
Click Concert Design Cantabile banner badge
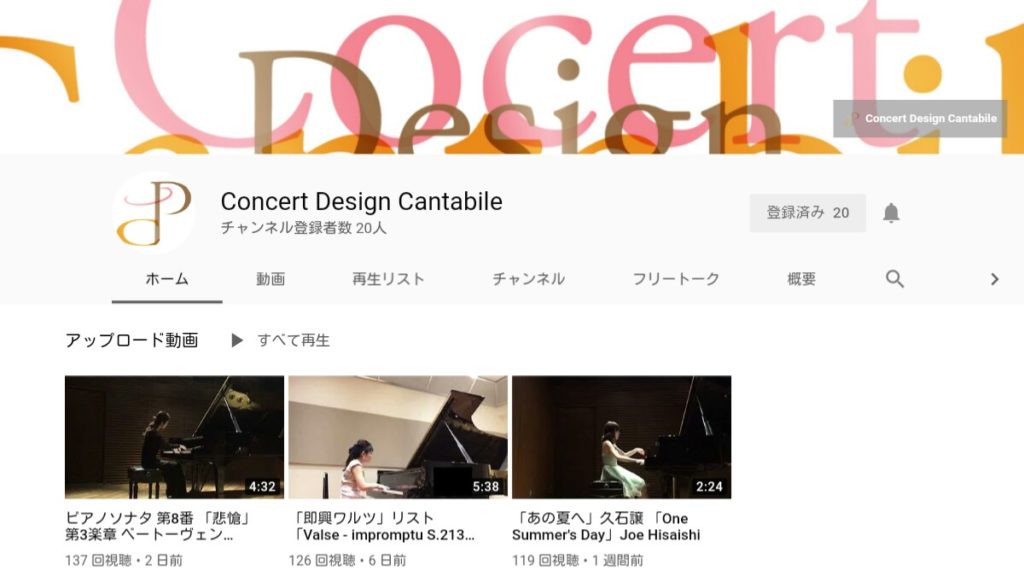[x=920, y=118]
